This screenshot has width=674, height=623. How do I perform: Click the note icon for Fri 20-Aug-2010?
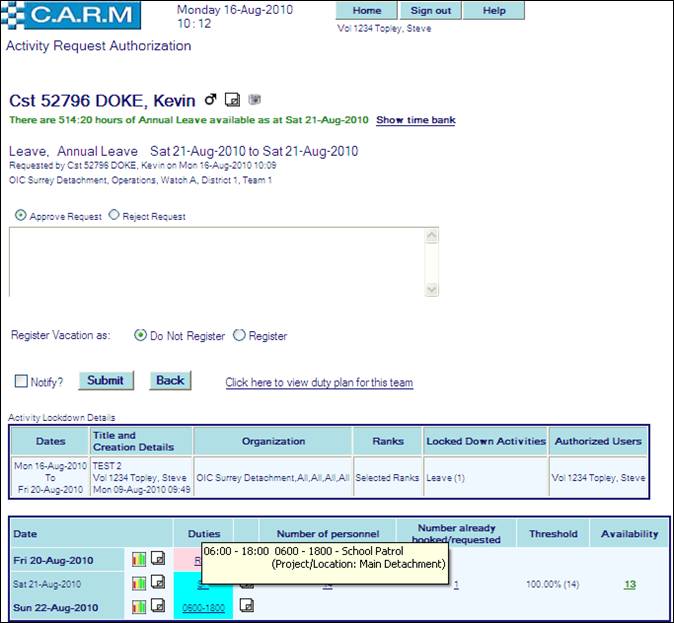click(x=158, y=558)
